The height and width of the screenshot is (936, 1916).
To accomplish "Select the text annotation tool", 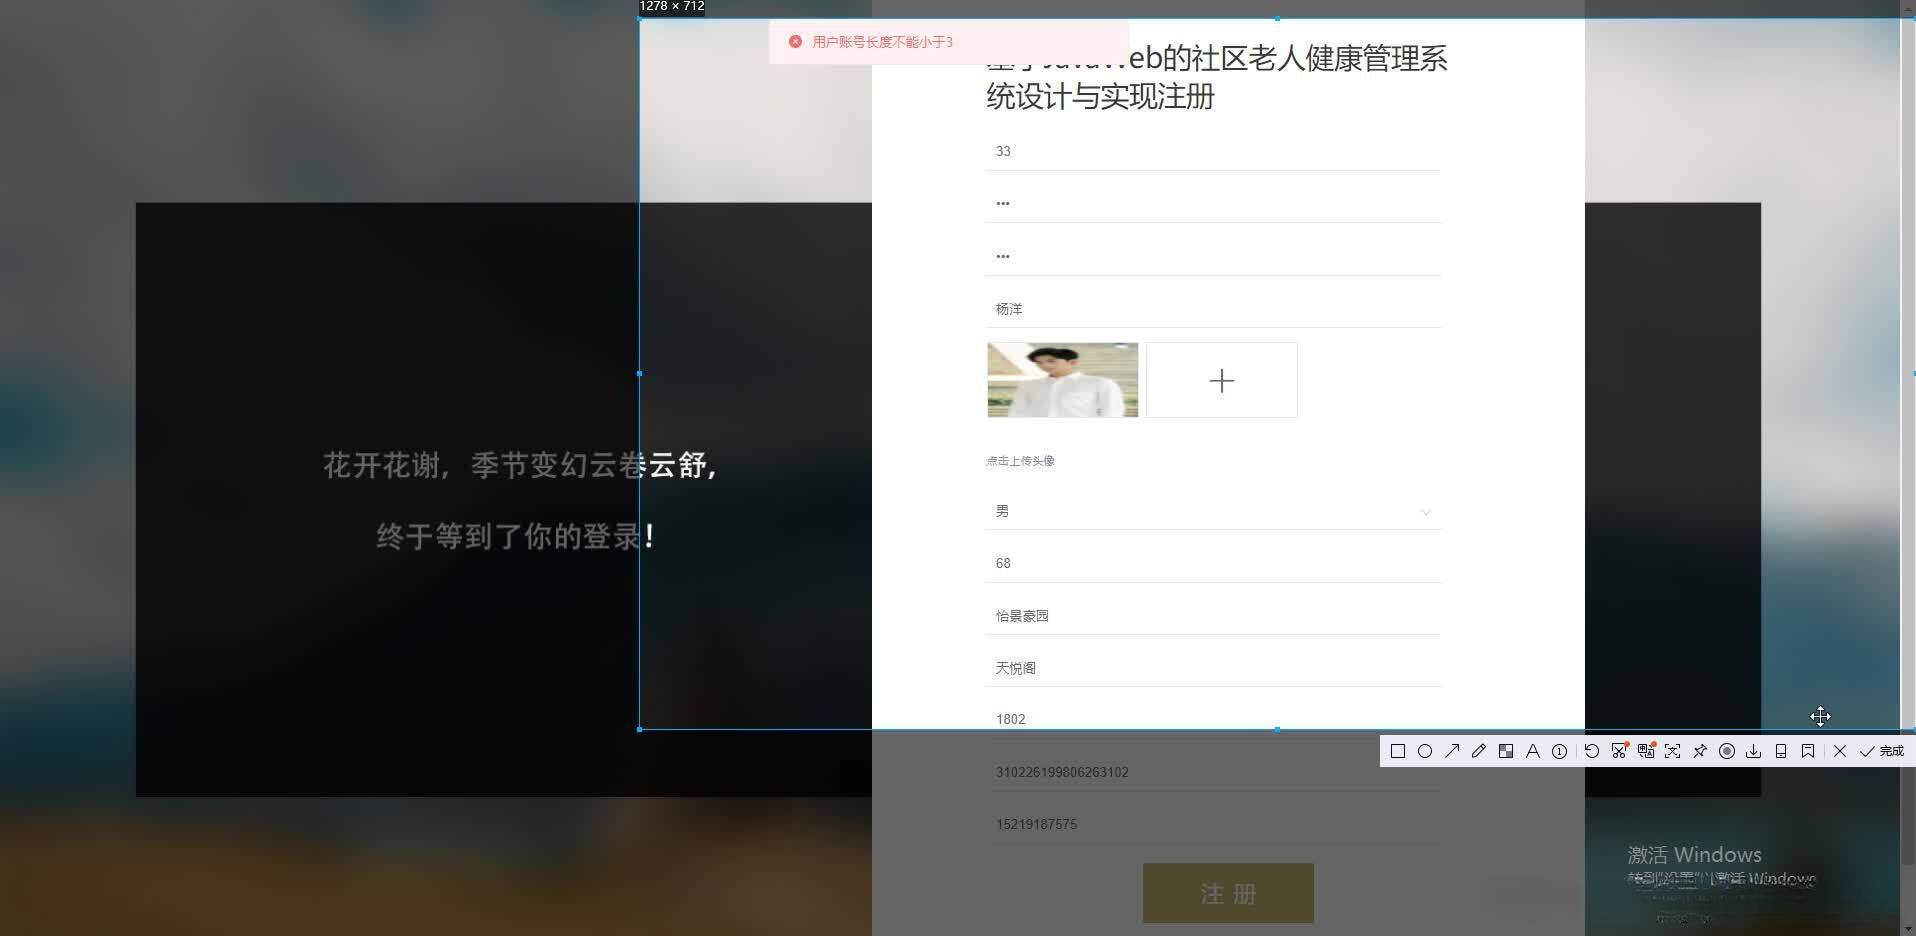I will pos(1533,750).
